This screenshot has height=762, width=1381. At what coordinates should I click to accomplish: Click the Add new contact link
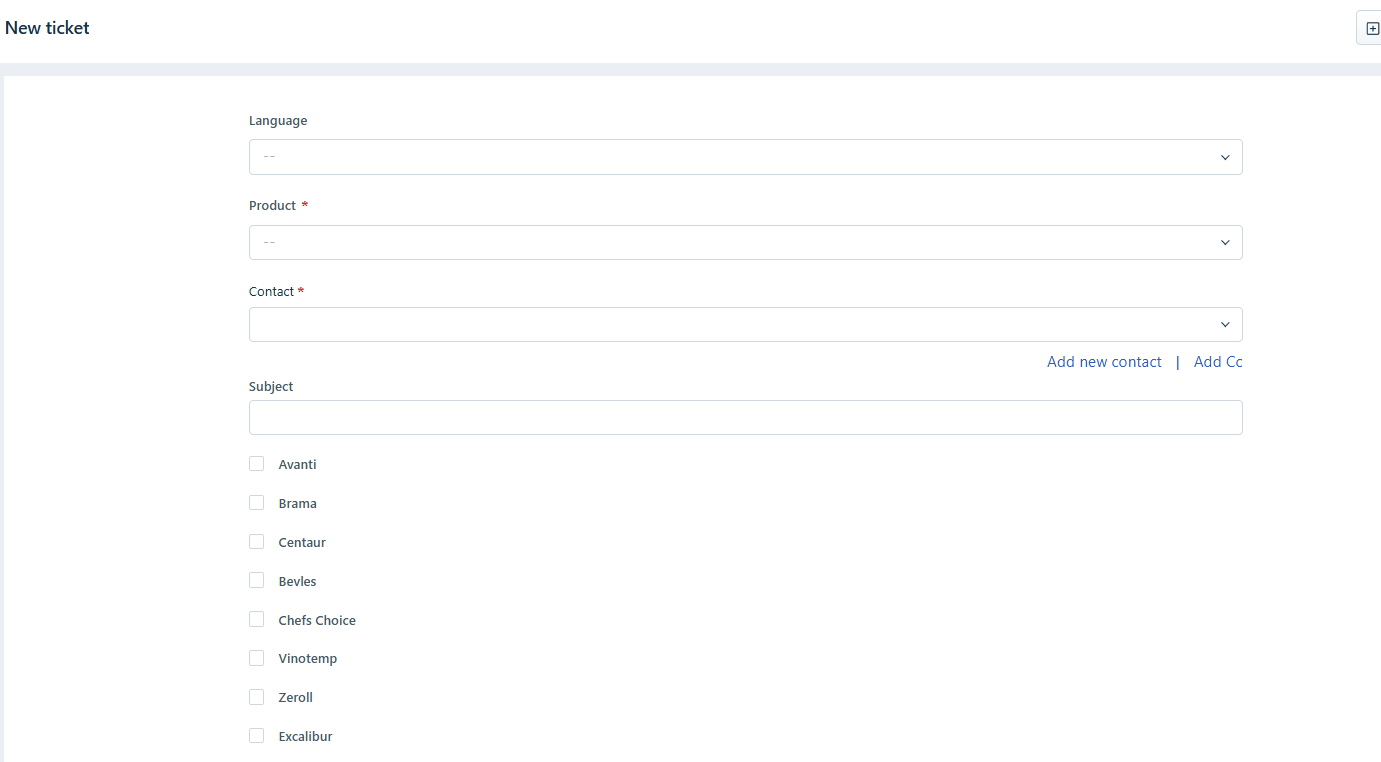pos(1104,362)
